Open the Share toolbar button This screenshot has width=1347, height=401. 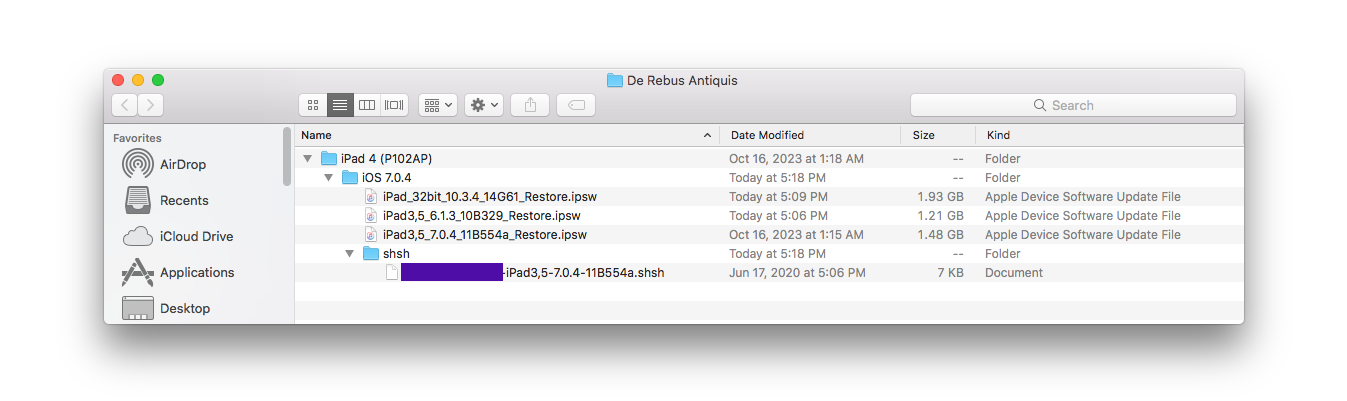pyautogui.click(x=530, y=104)
